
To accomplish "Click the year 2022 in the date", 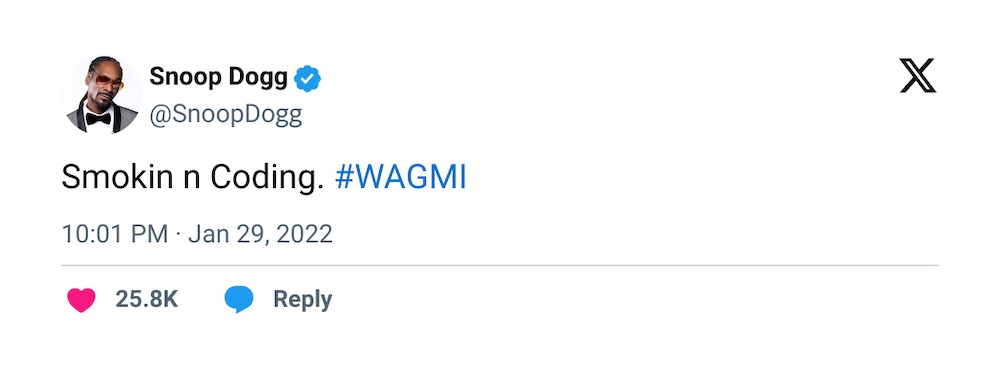I will [x=305, y=234].
